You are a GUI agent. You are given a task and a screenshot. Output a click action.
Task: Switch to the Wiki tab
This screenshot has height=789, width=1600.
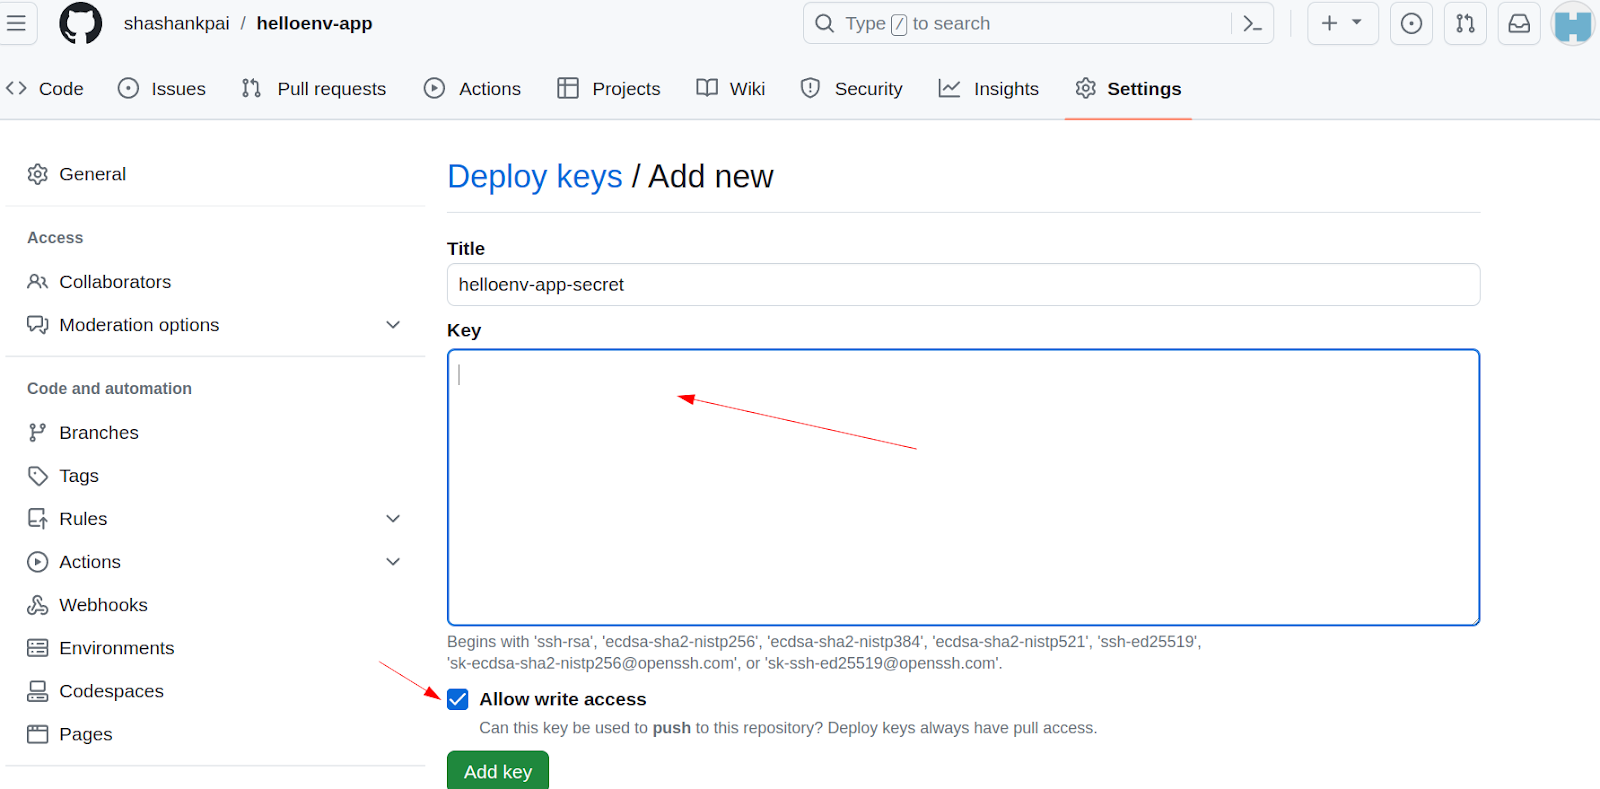point(731,88)
